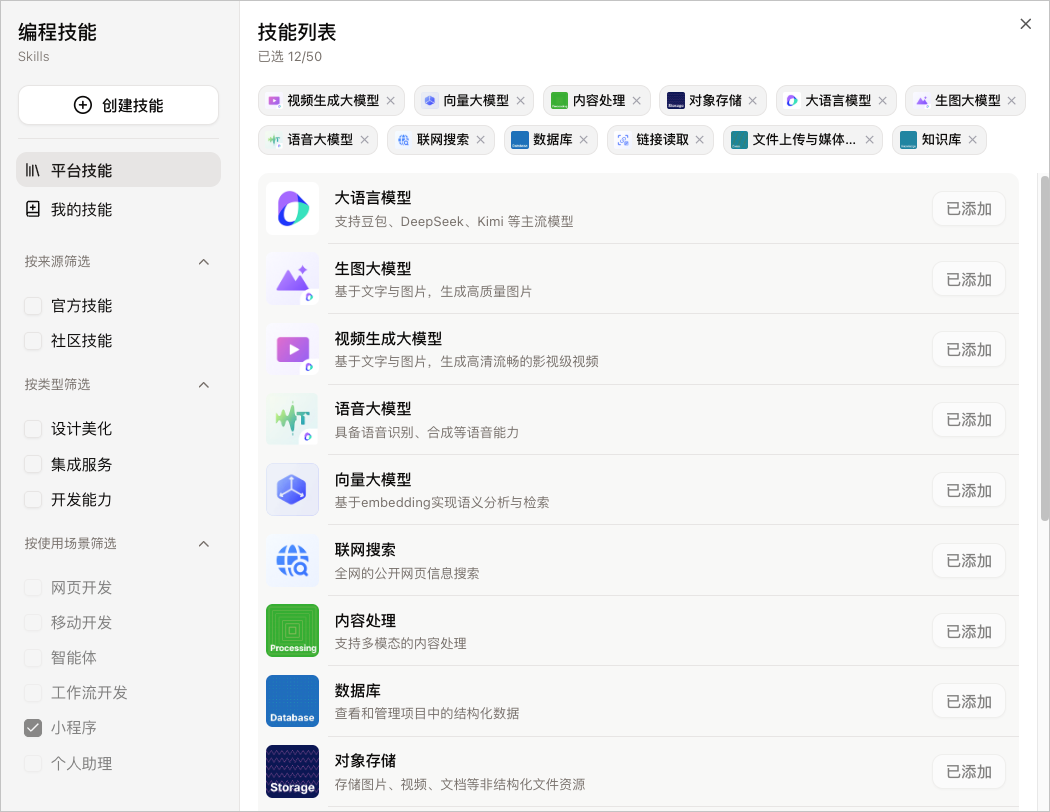This screenshot has height=812, width=1050.
Task: Tick the 网页开发 scenario checkbox
Action: (33, 588)
